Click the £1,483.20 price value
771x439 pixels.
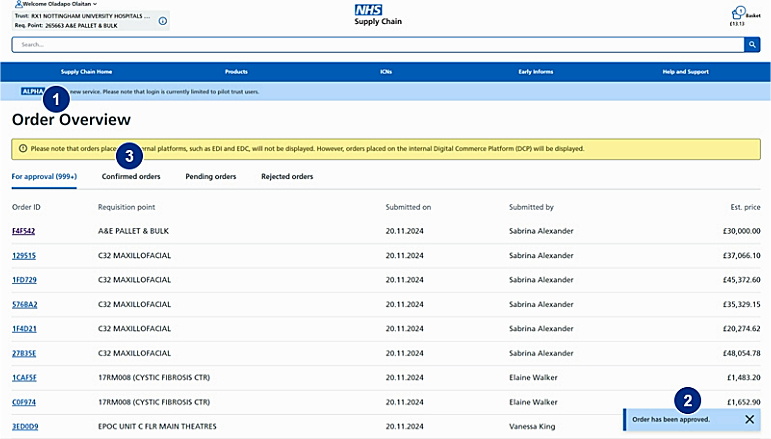[x=743, y=378]
